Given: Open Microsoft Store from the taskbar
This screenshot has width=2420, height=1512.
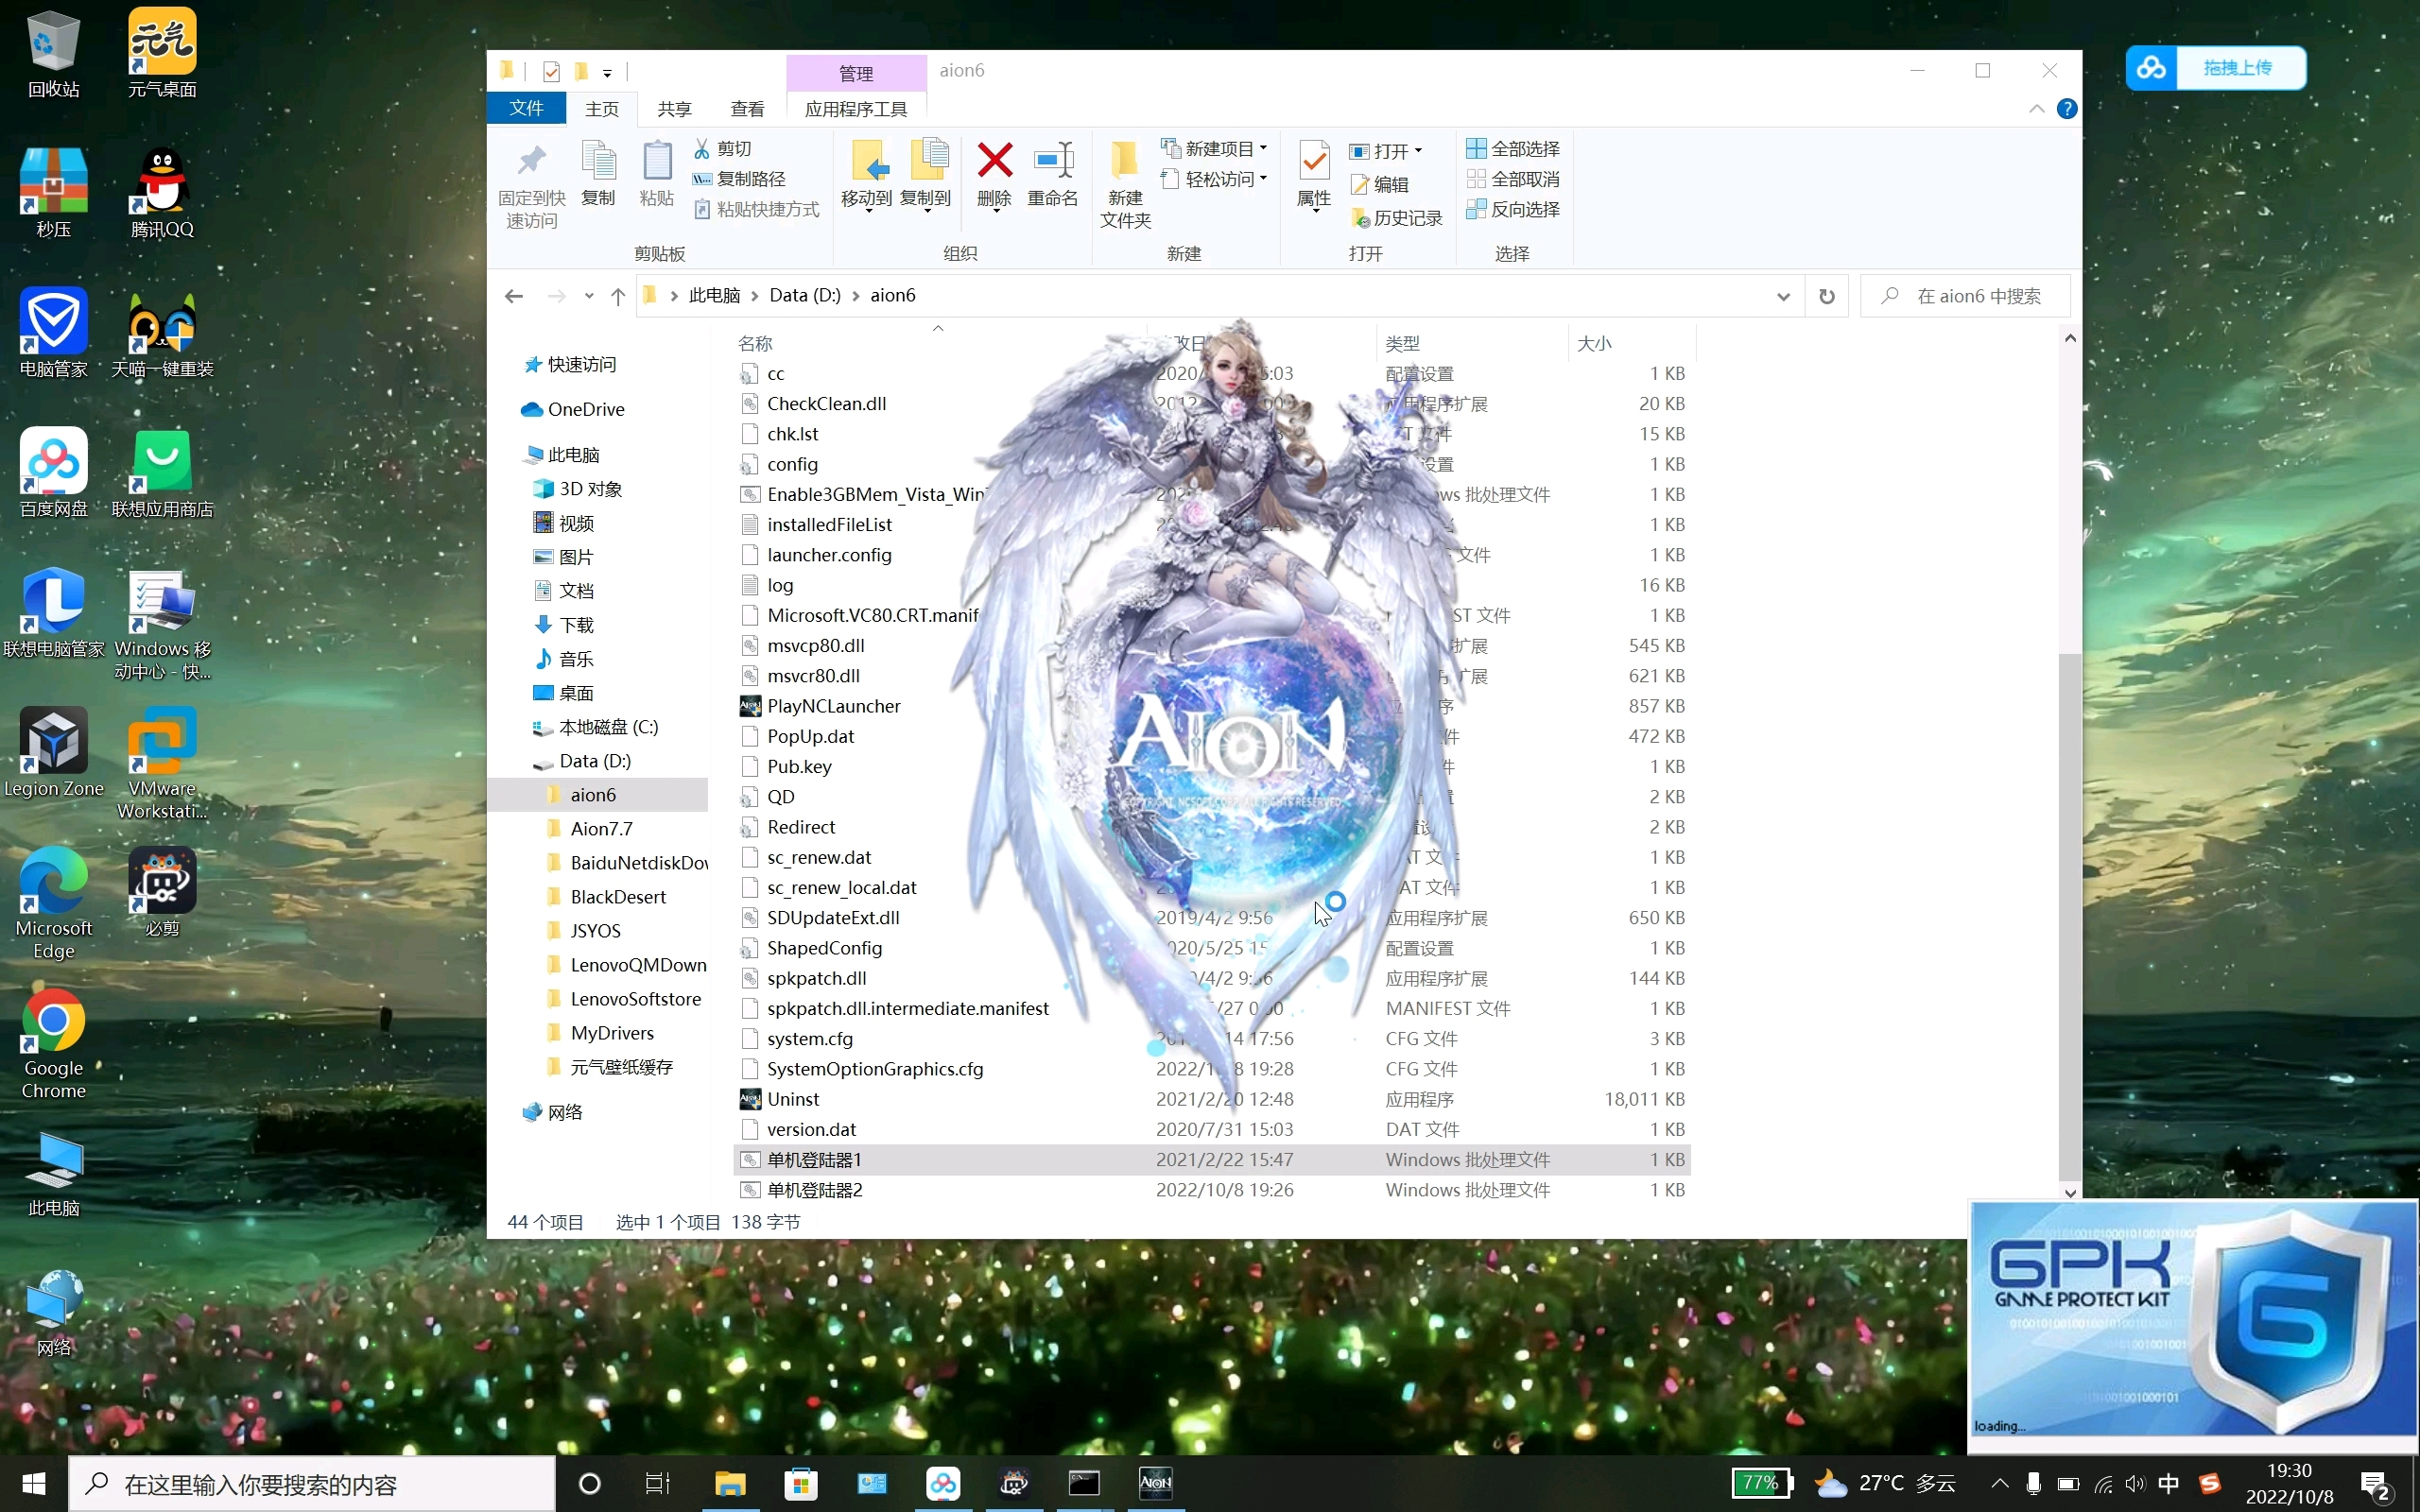Looking at the screenshot, I should pos(801,1482).
